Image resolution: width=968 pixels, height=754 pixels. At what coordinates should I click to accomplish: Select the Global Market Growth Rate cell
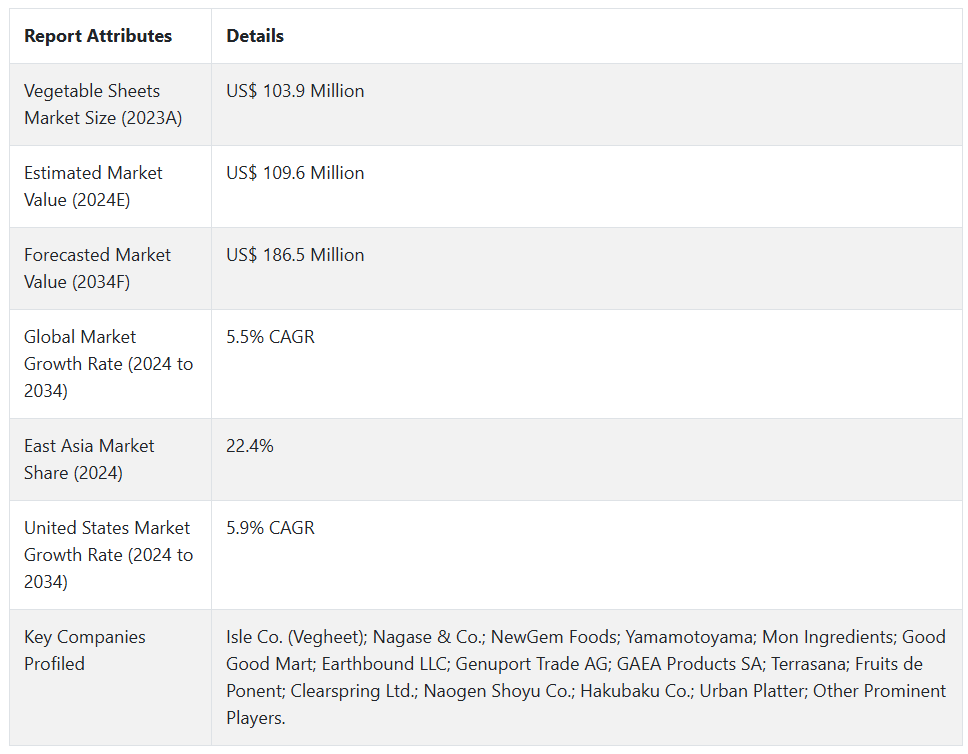click(x=108, y=363)
